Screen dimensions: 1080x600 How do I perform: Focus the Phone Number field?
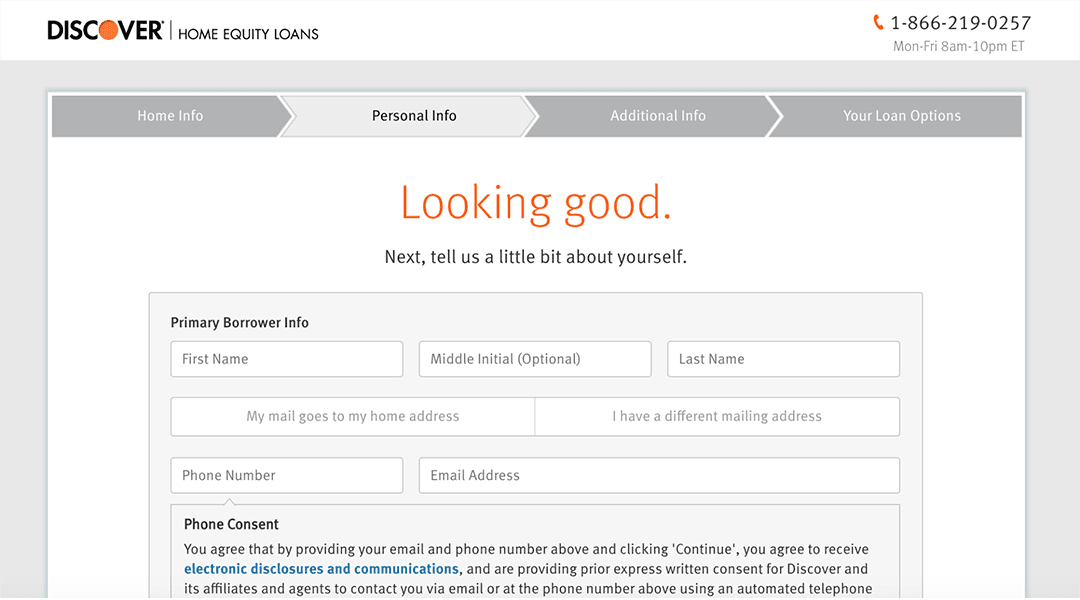tap(287, 476)
